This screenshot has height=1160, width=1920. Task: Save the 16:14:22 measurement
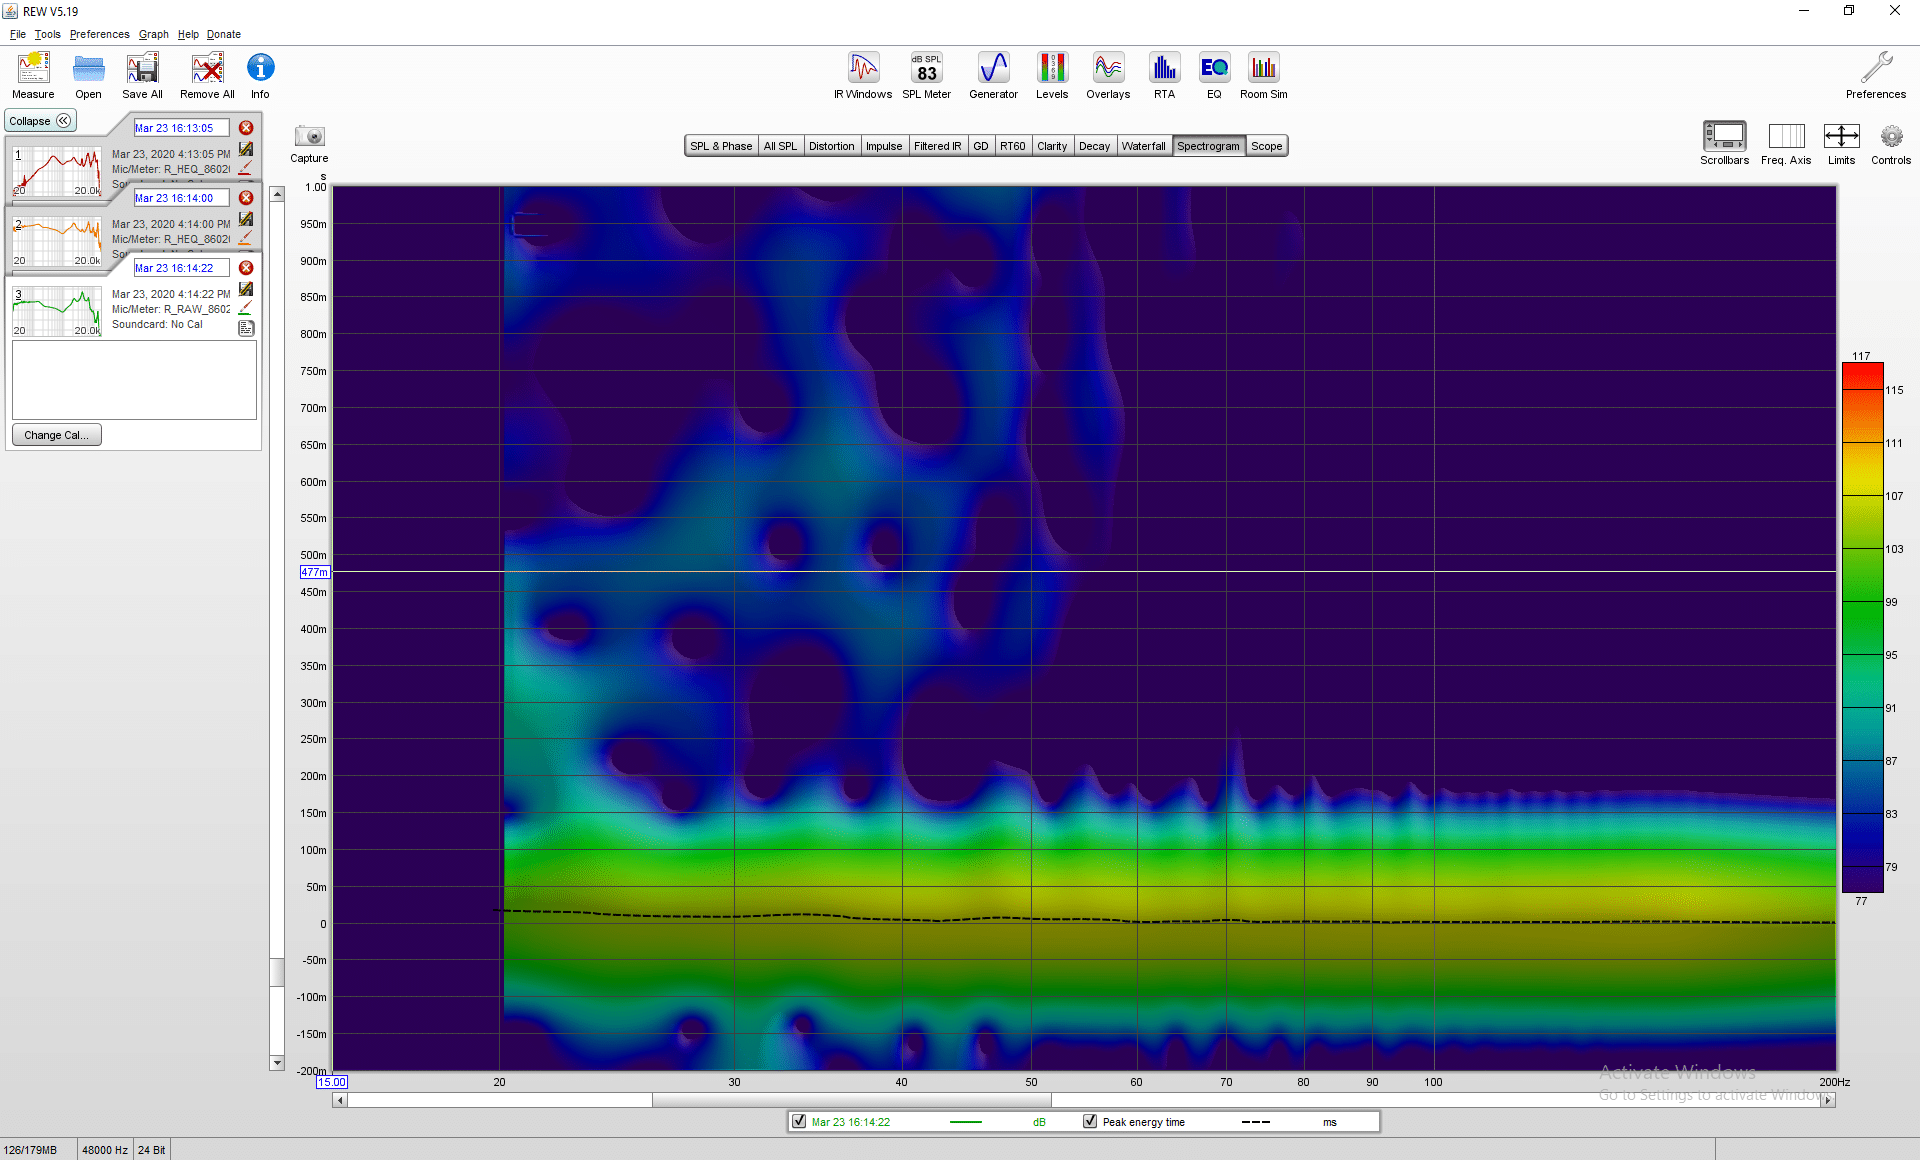[x=246, y=289]
